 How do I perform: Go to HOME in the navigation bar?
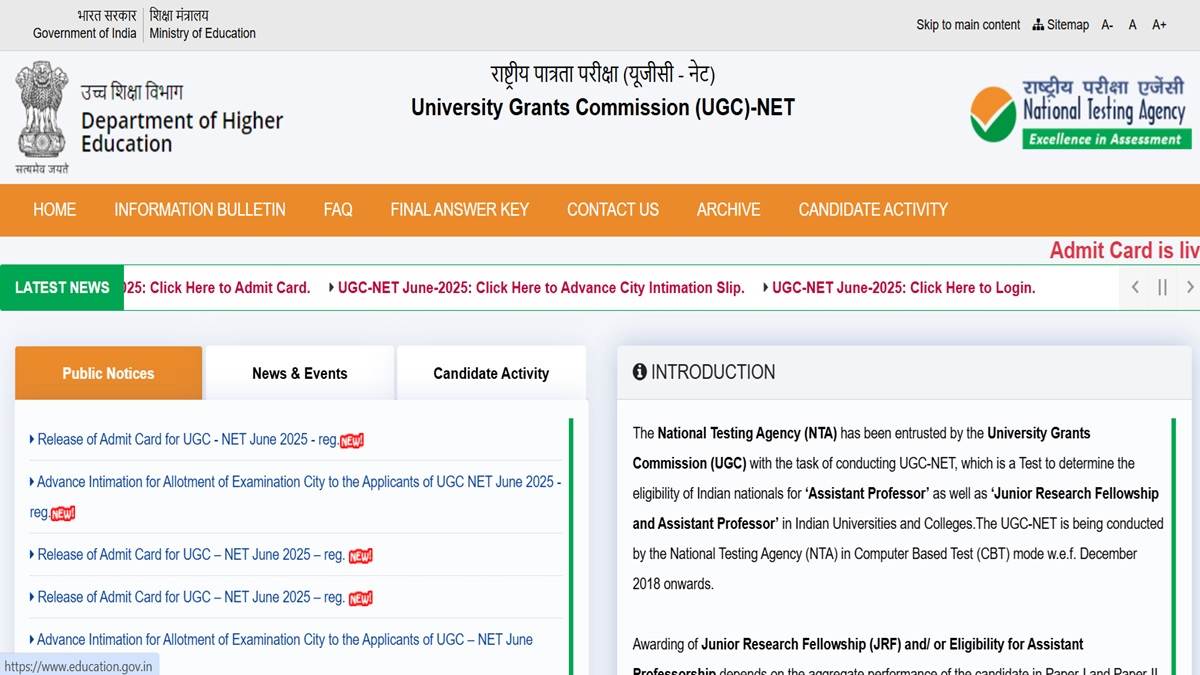click(54, 209)
